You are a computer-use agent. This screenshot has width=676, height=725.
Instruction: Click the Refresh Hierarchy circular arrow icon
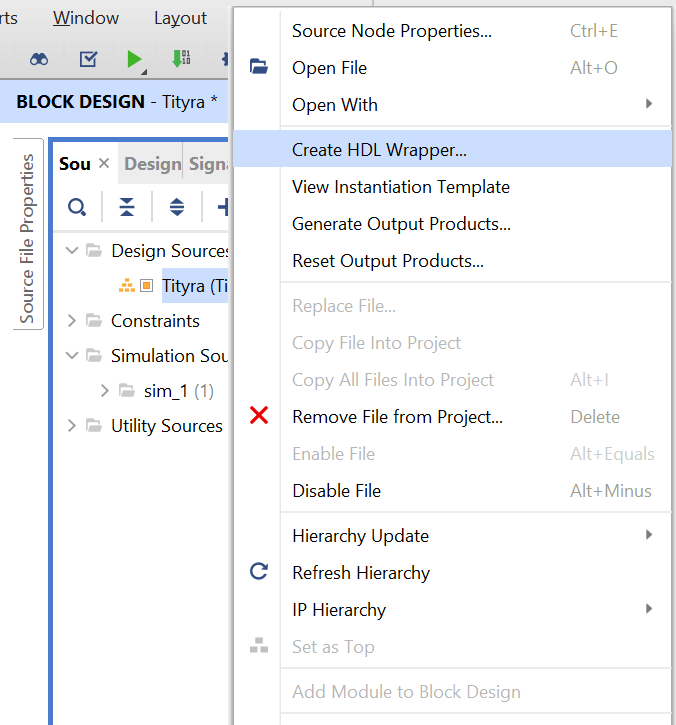(x=259, y=572)
